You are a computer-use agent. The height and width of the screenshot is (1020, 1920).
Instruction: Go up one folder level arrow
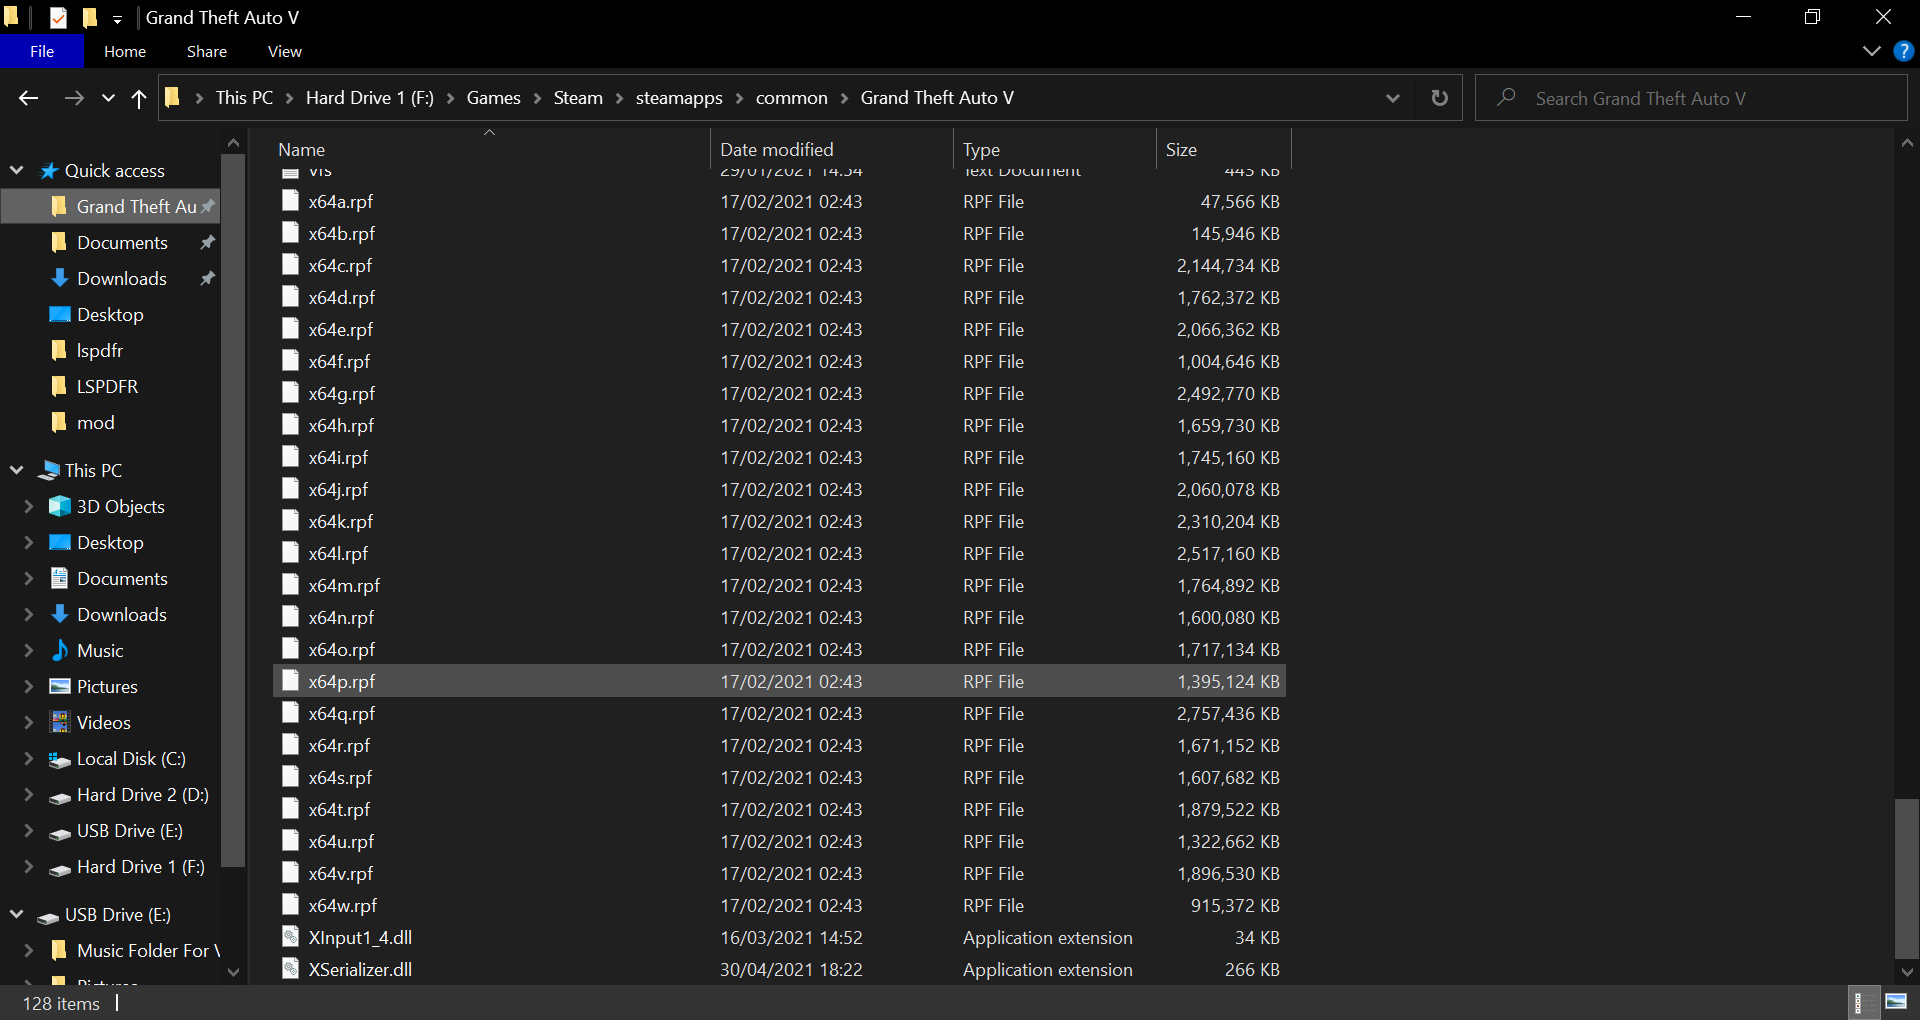139,98
